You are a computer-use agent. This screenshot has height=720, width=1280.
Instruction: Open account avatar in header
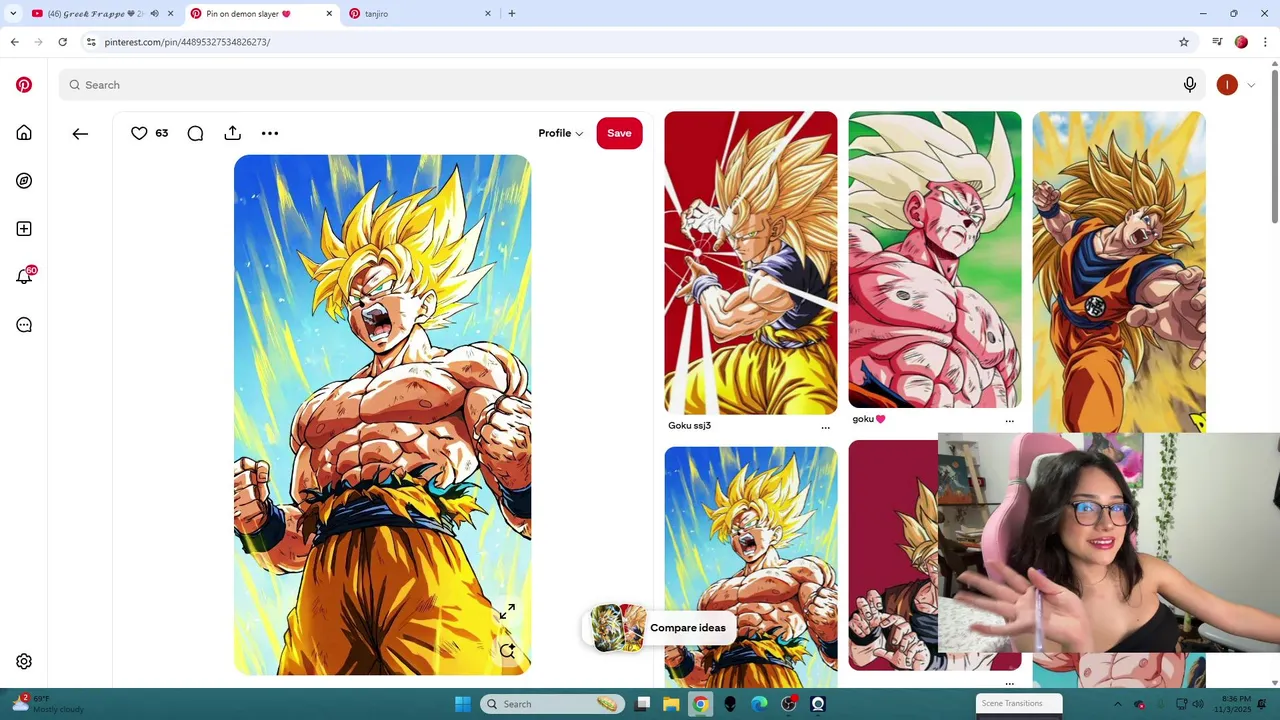coord(1227,85)
